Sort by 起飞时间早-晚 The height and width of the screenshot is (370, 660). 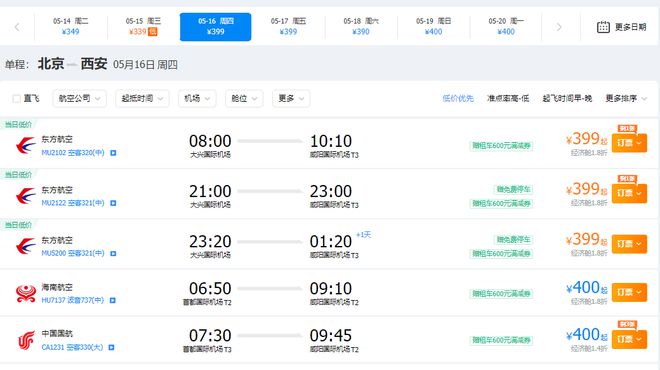(567, 98)
